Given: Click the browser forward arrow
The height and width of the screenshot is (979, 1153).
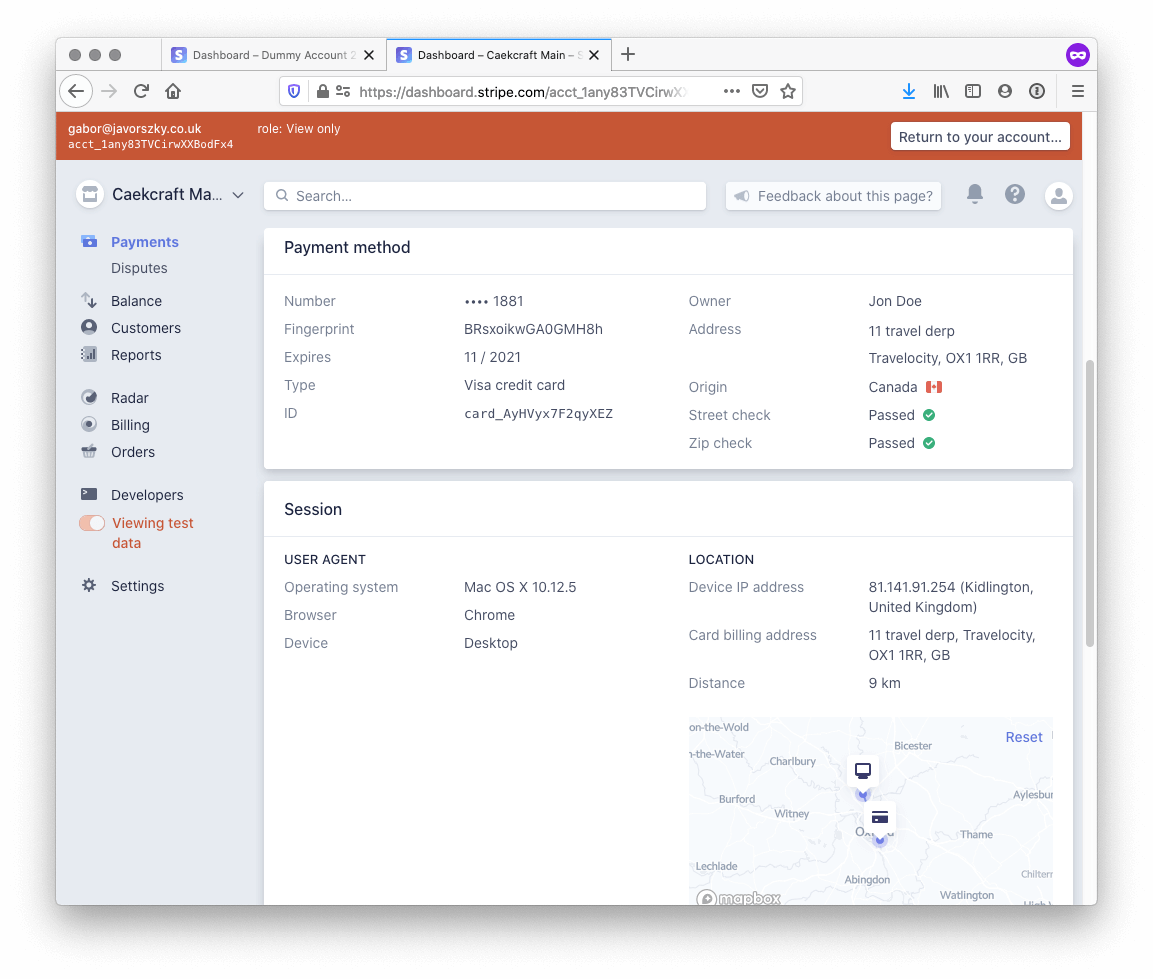Looking at the screenshot, I should 109,91.
